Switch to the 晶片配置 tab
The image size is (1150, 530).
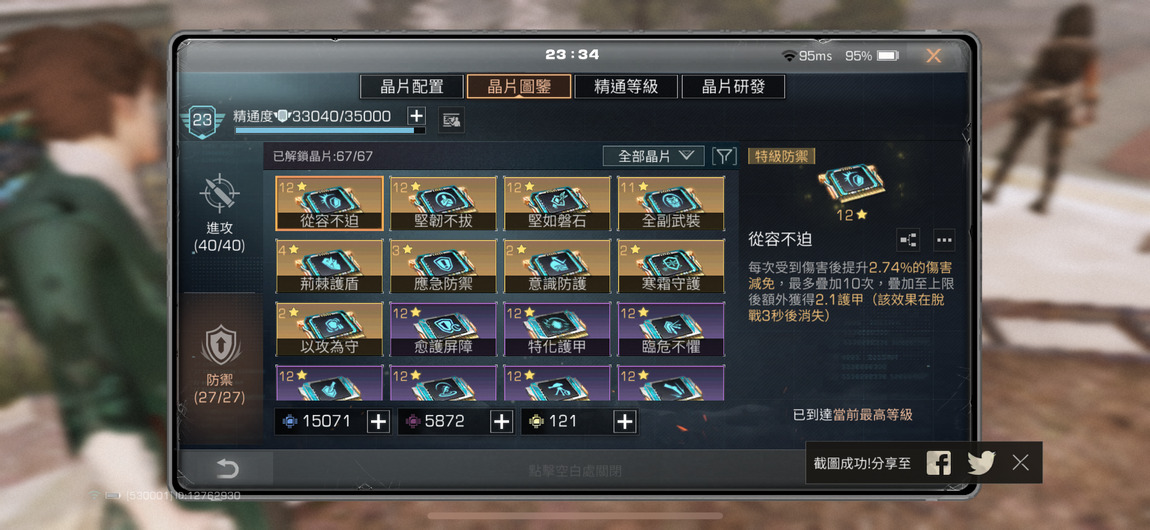coord(411,87)
